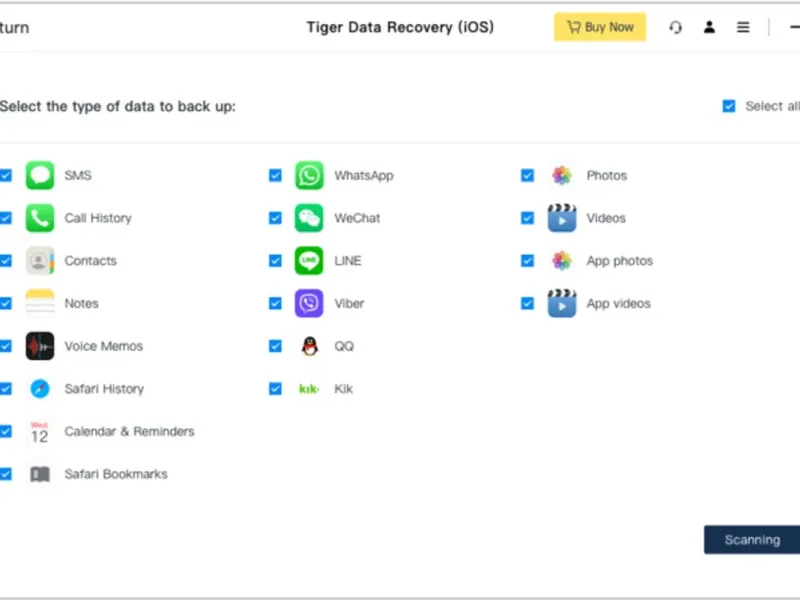This screenshot has height=600, width=800.
Task: Click the Safari Bookmarks book icon
Action: (x=40, y=474)
